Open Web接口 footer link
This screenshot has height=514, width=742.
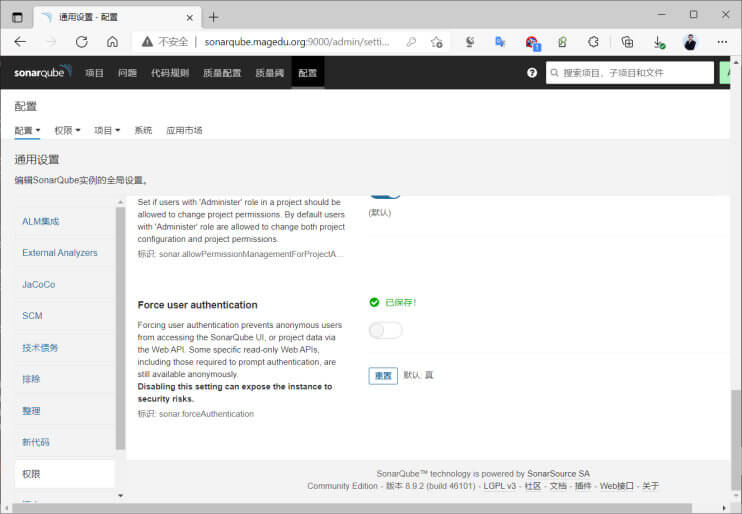[x=617, y=486]
